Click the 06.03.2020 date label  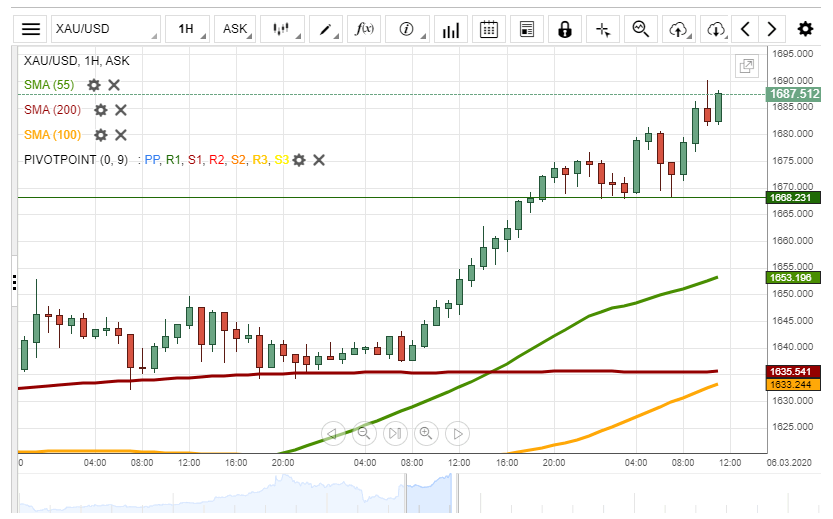[789, 463]
